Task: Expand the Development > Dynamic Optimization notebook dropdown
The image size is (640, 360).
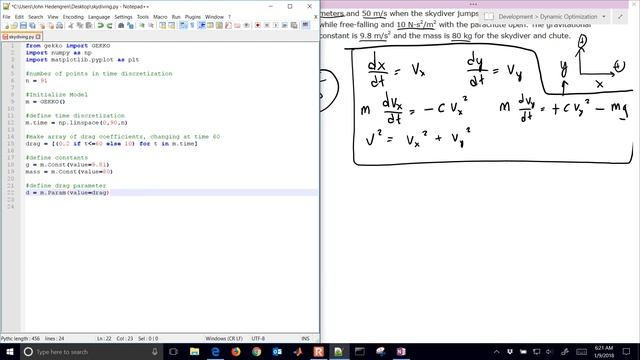Action: pyautogui.click(x=604, y=17)
